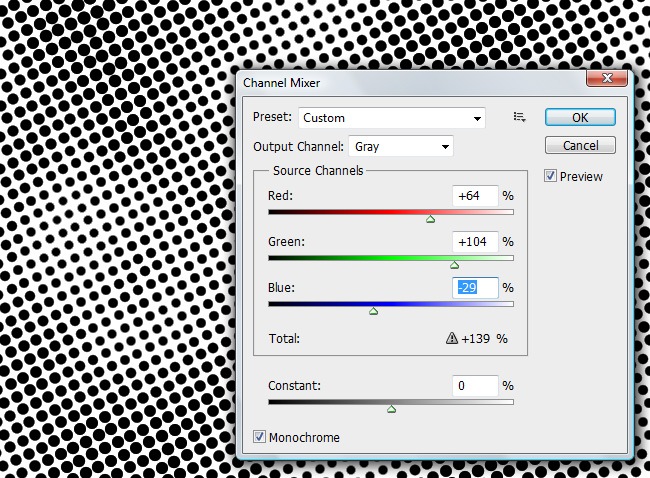Click the Red: label
The height and width of the screenshot is (478, 650).
(280, 195)
